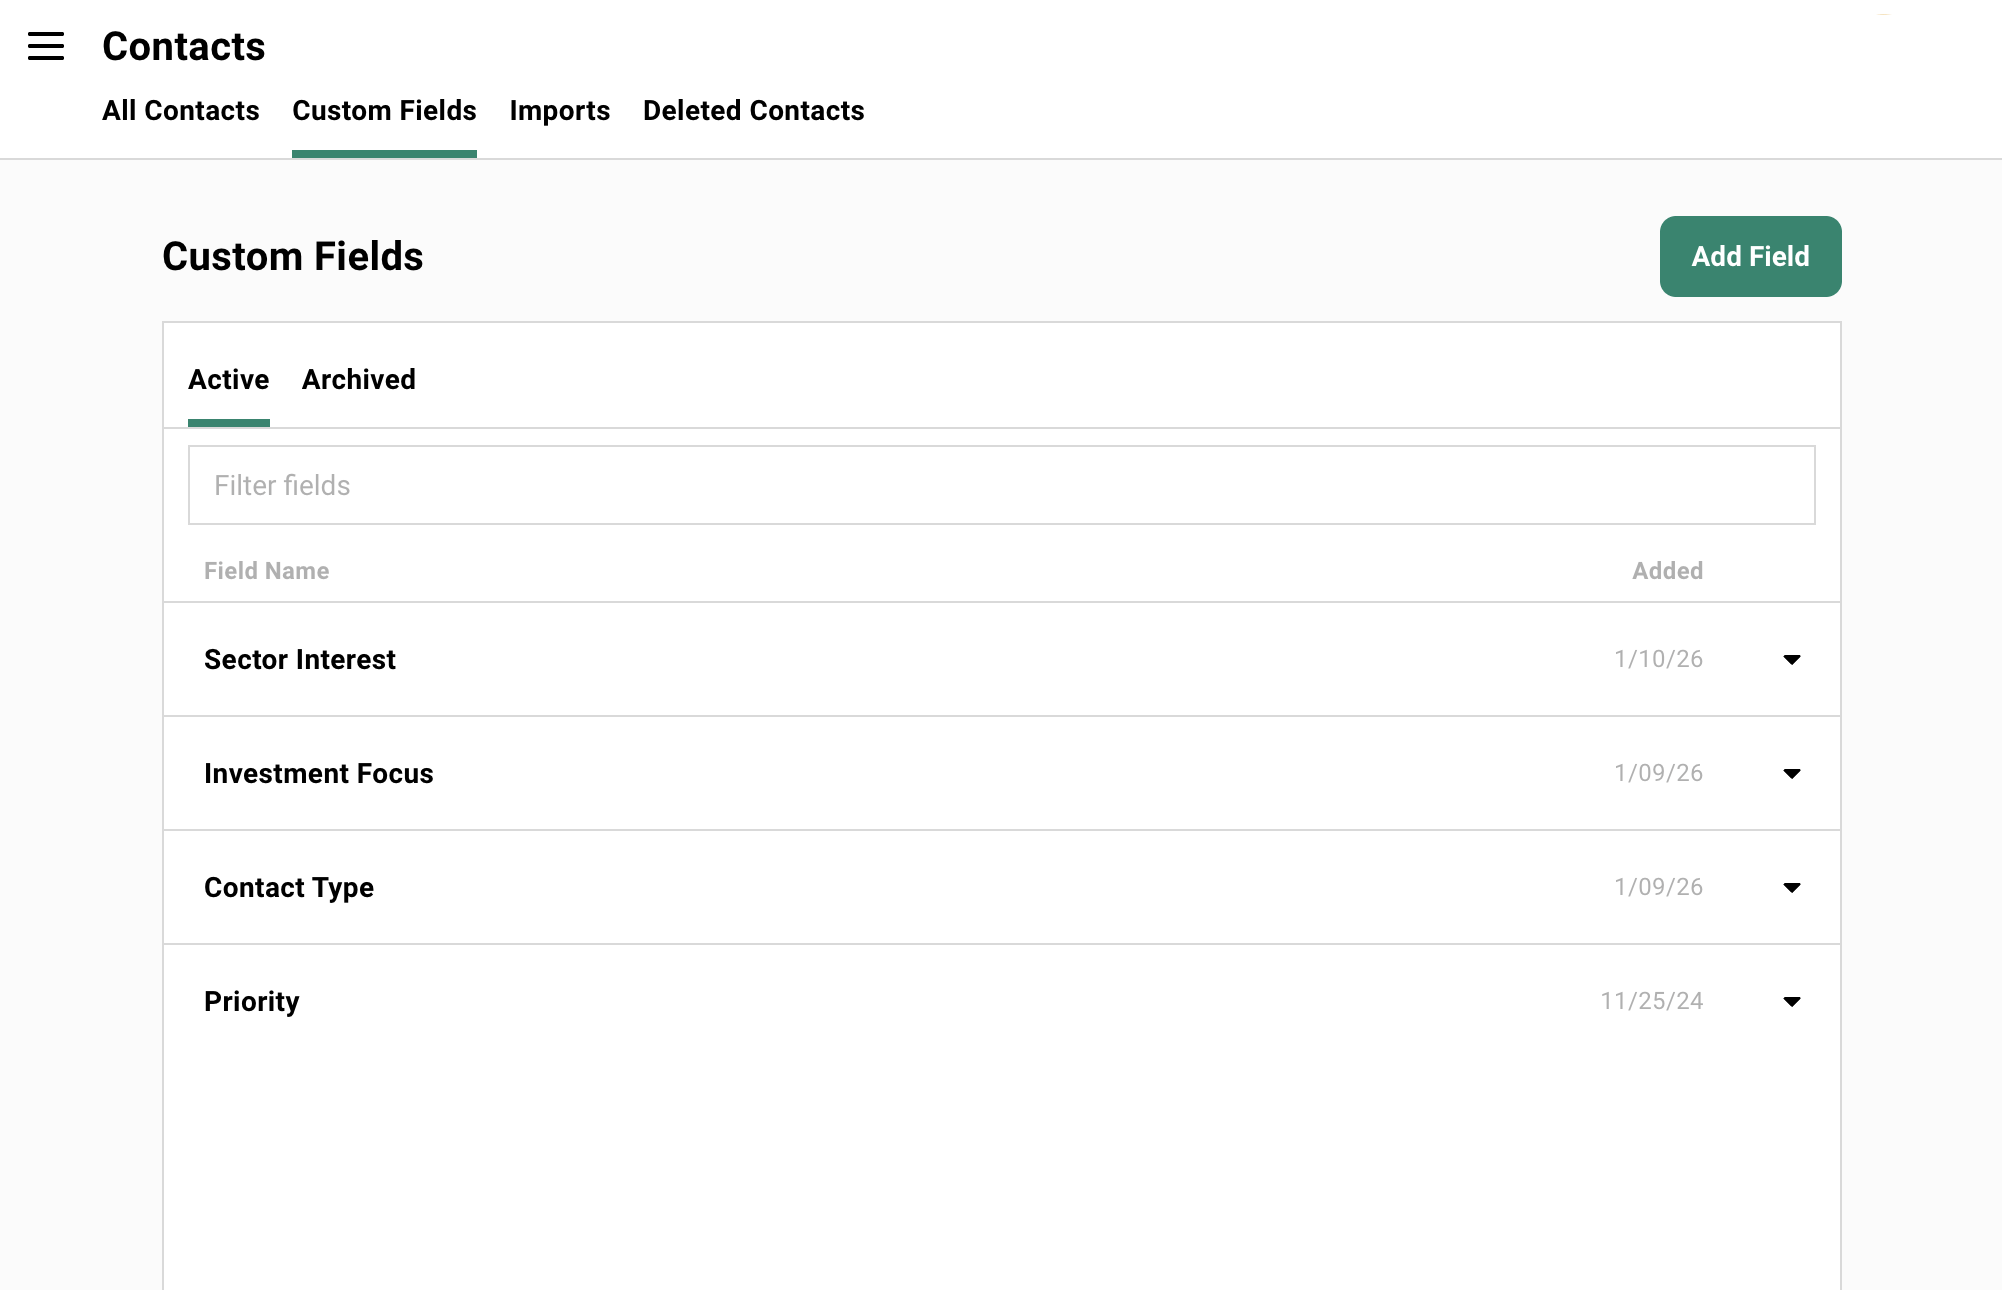Select the Active fields tab
The image size is (2002, 1290).
pos(228,380)
